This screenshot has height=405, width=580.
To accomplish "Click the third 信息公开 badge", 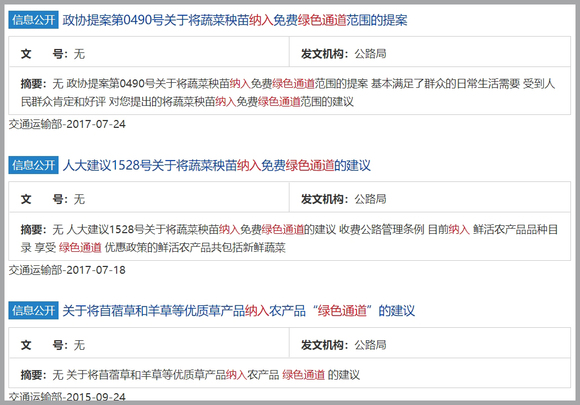I will [33, 311].
